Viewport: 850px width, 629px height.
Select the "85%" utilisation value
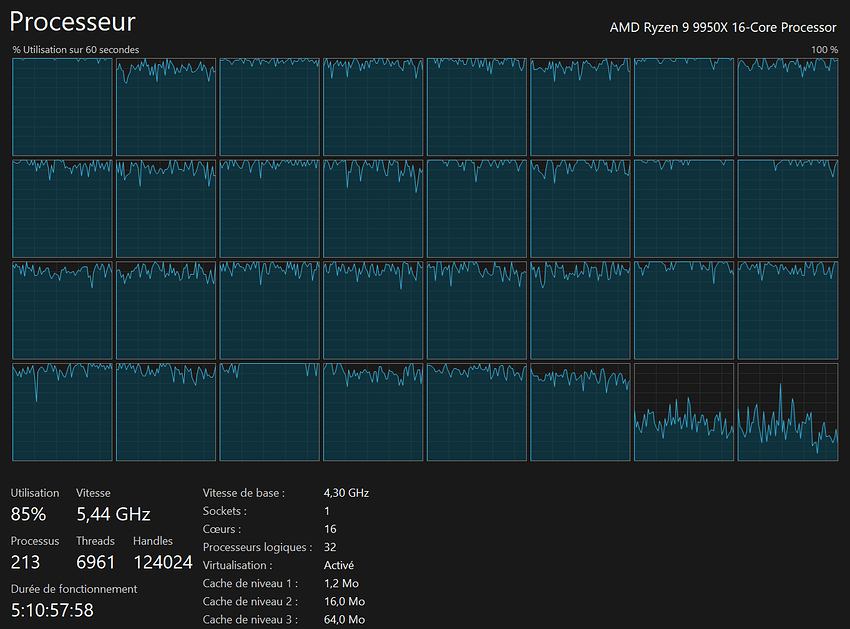tap(29, 514)
